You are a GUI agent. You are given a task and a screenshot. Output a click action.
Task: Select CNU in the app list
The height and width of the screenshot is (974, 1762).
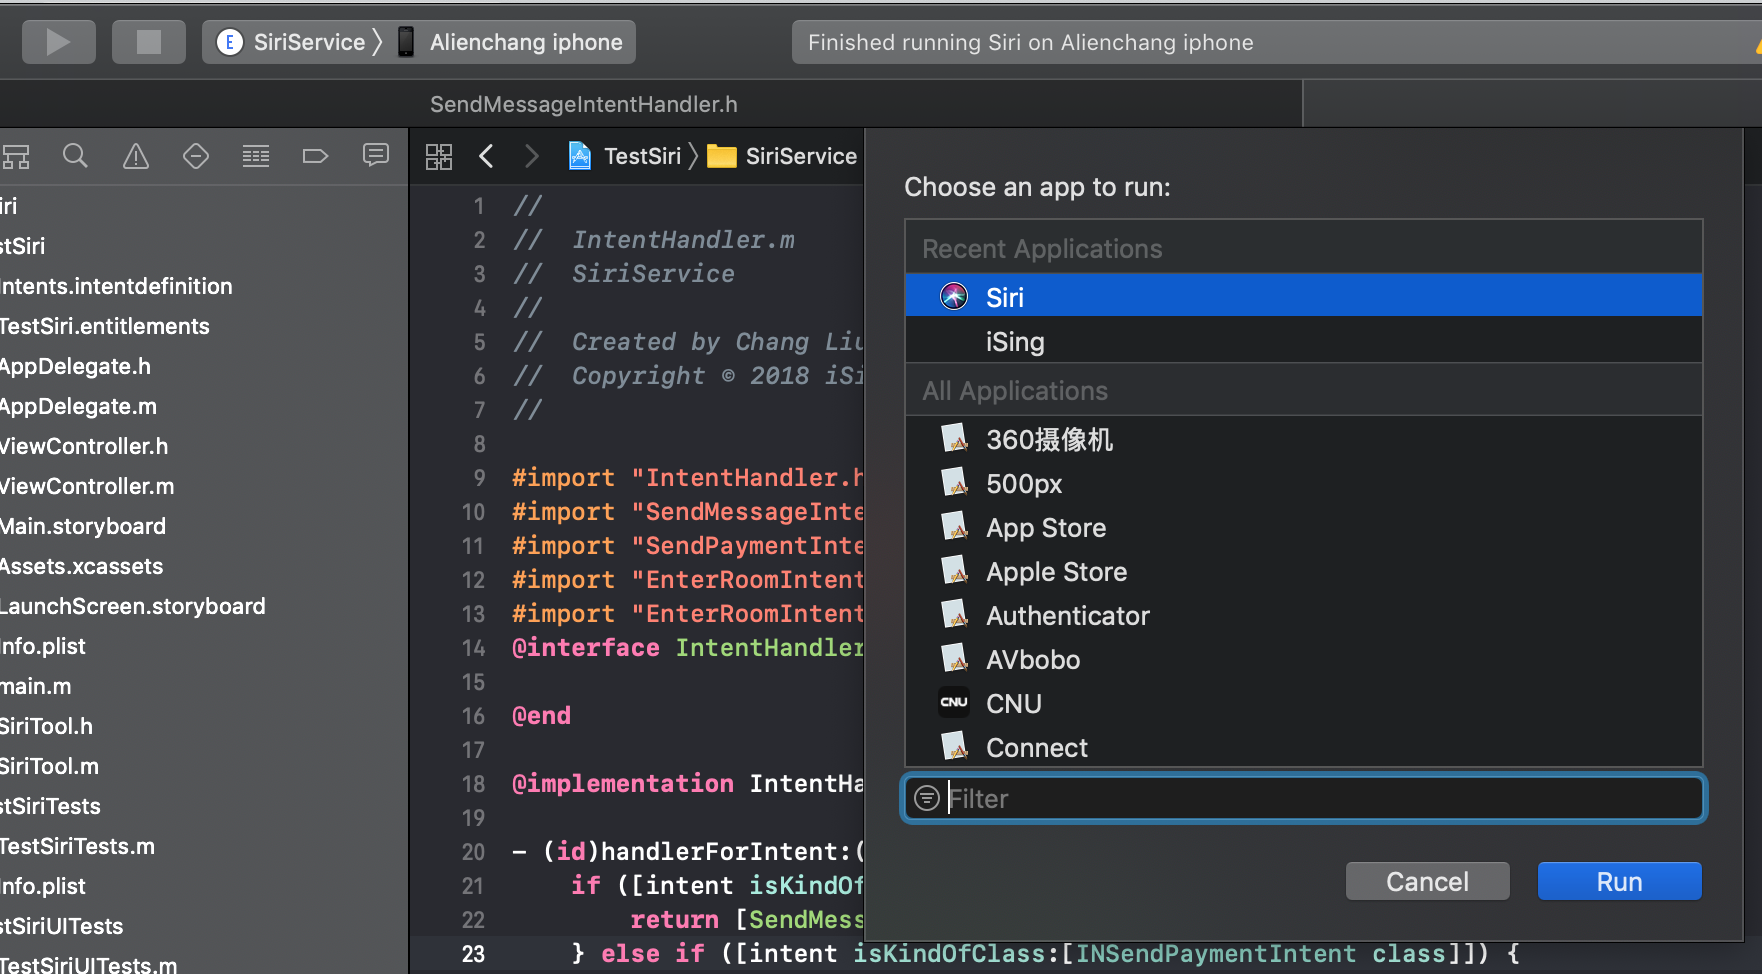click(x=1303, y=703)
